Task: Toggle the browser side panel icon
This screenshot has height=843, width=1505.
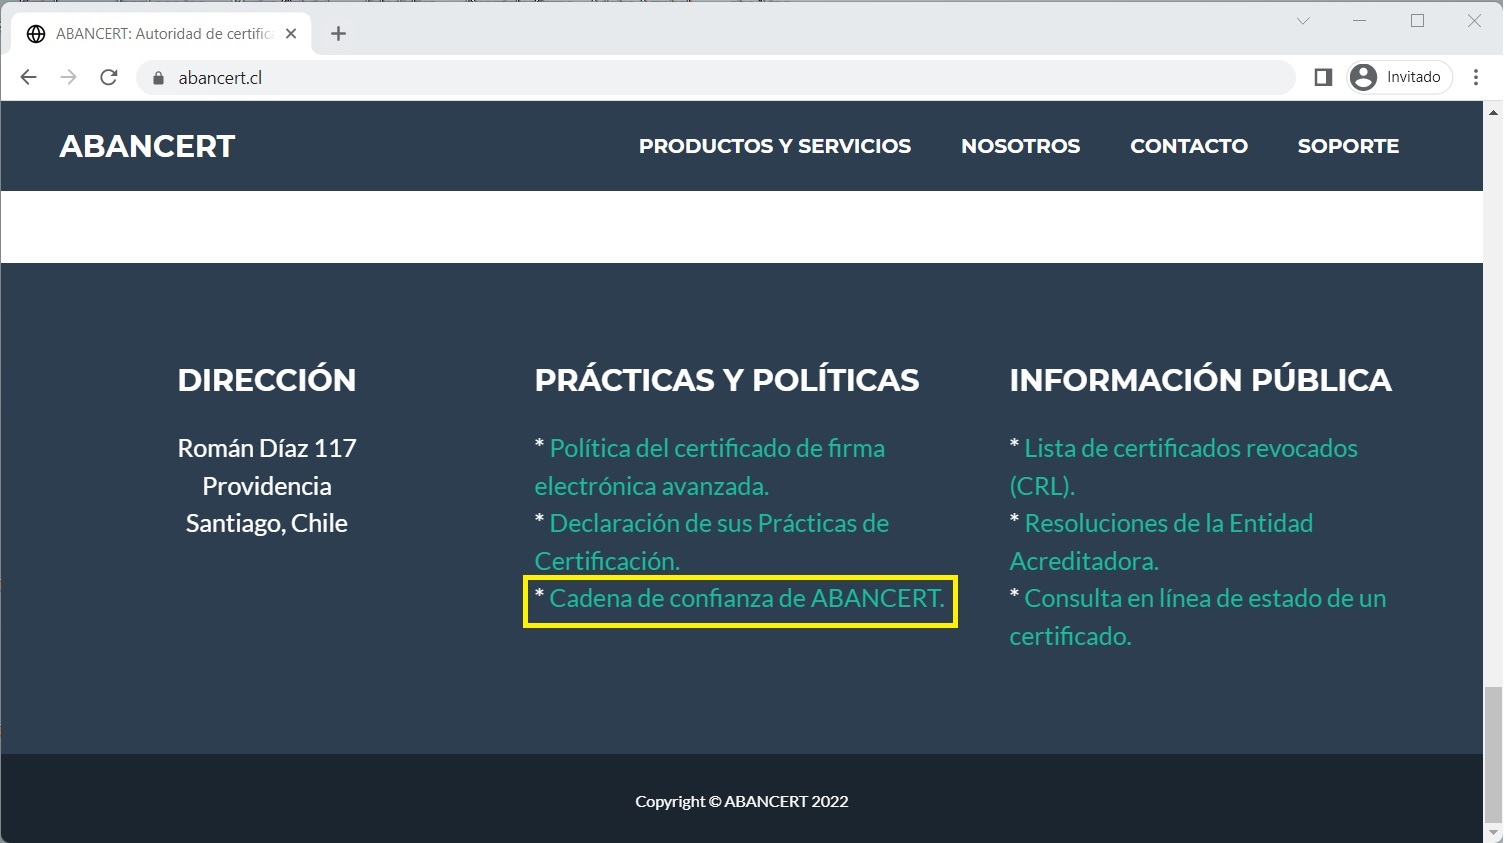Action: tap(1323, 77)
